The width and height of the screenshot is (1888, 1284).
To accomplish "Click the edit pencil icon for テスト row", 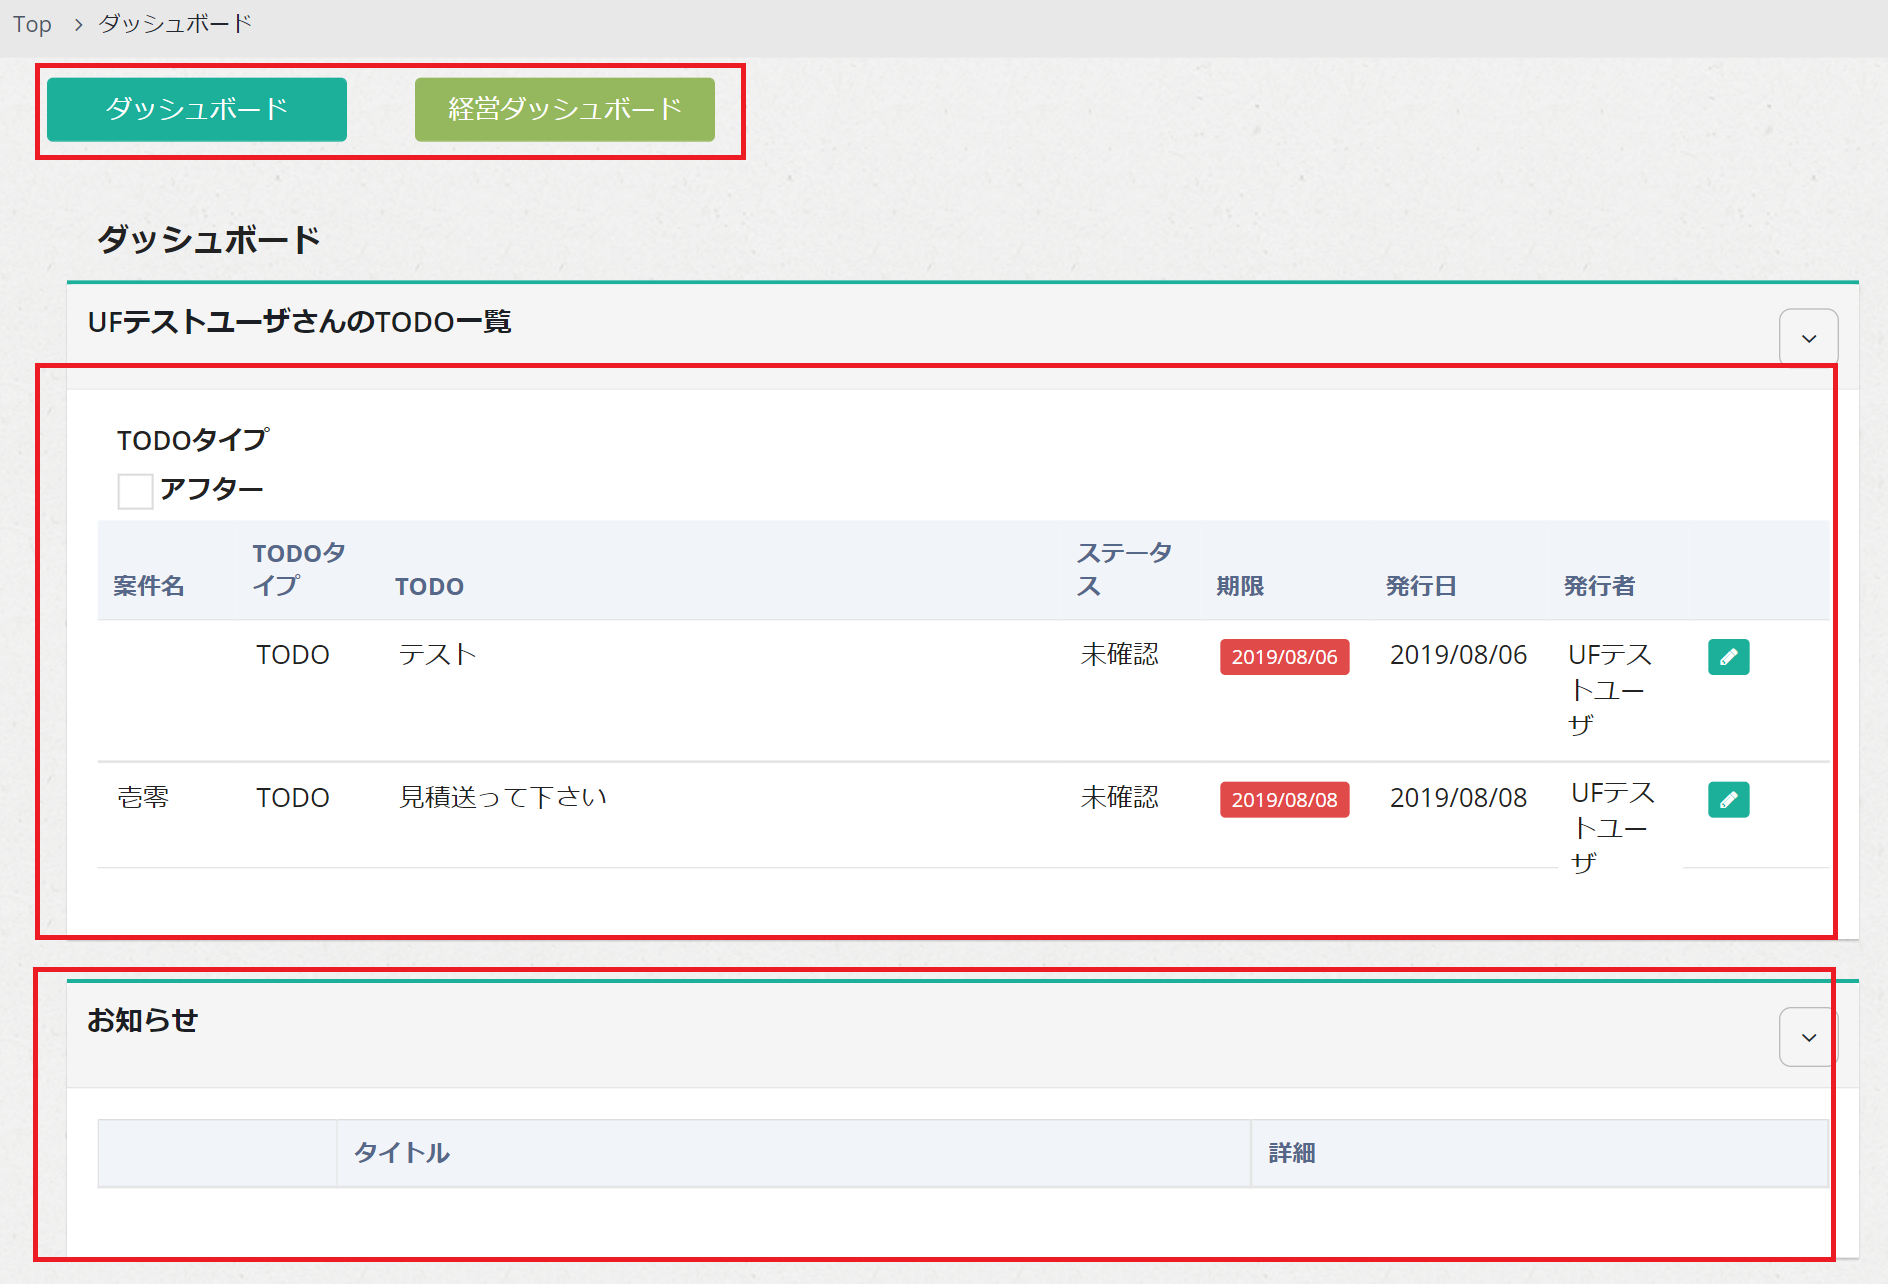I will point(1727,657).
